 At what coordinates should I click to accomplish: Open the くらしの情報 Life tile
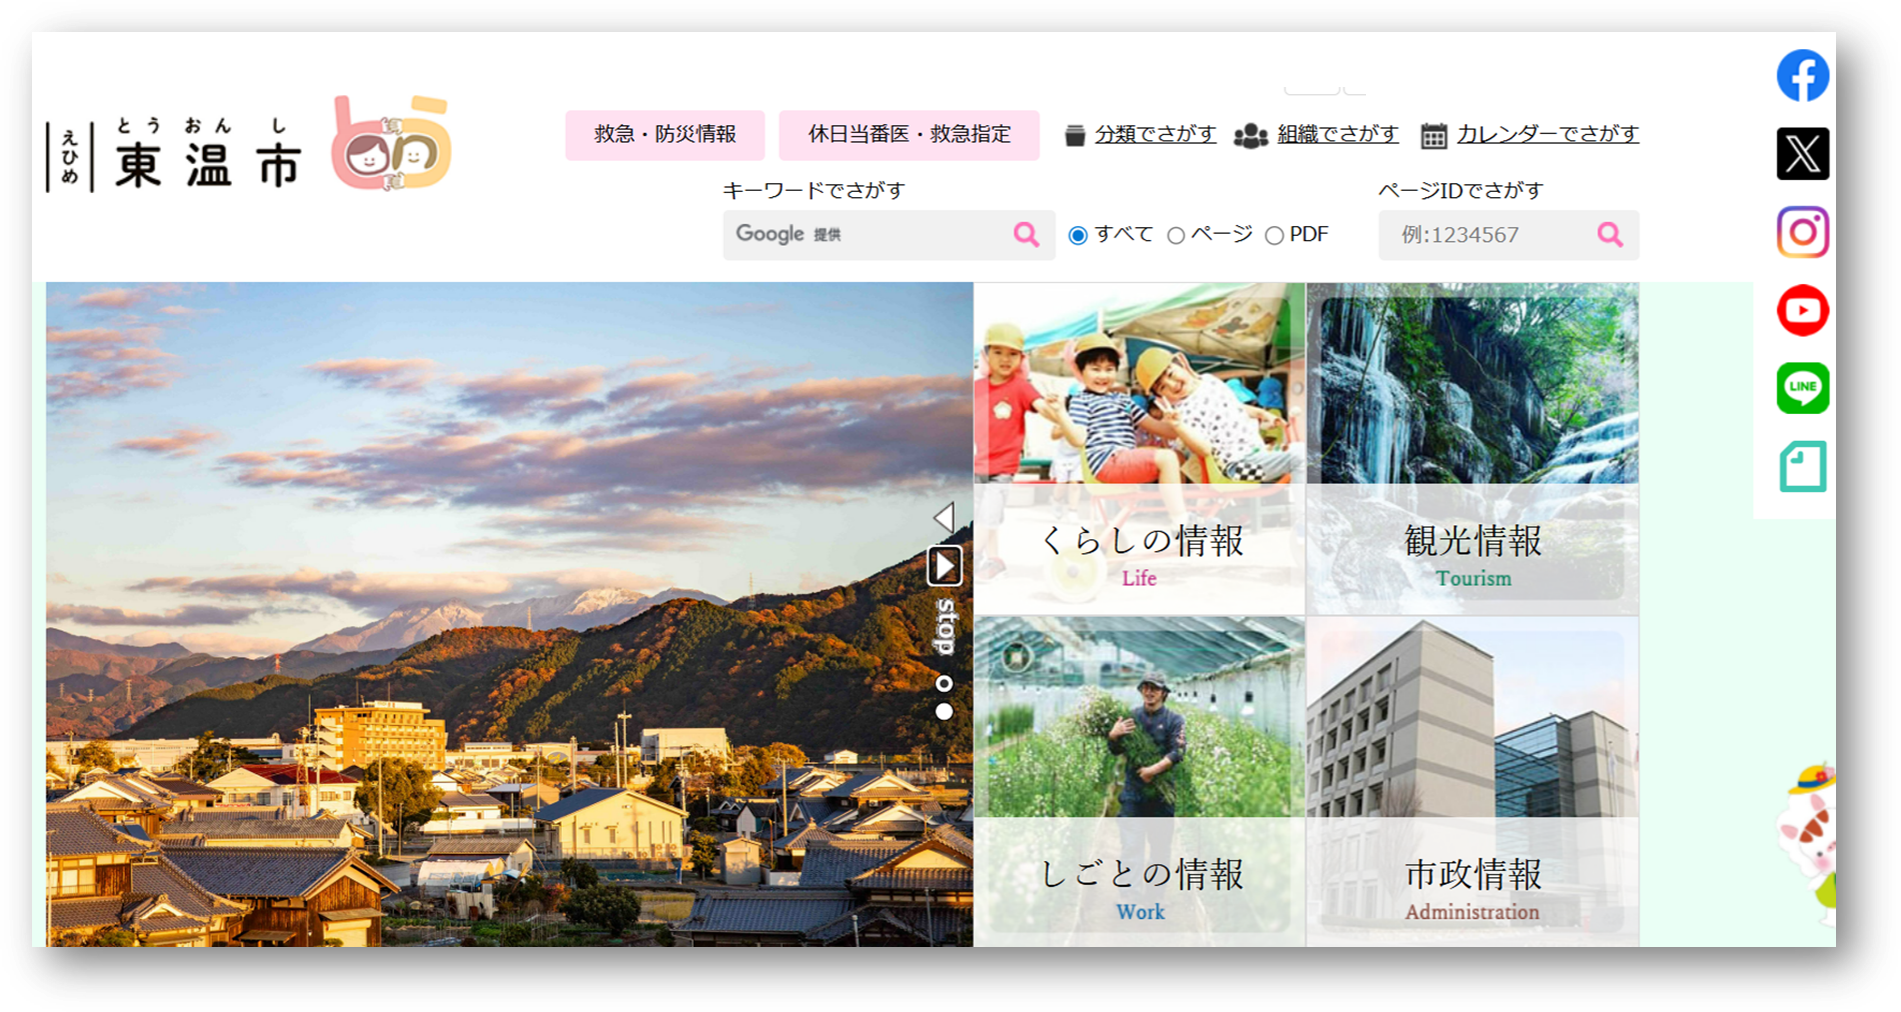coord(1139,449)
